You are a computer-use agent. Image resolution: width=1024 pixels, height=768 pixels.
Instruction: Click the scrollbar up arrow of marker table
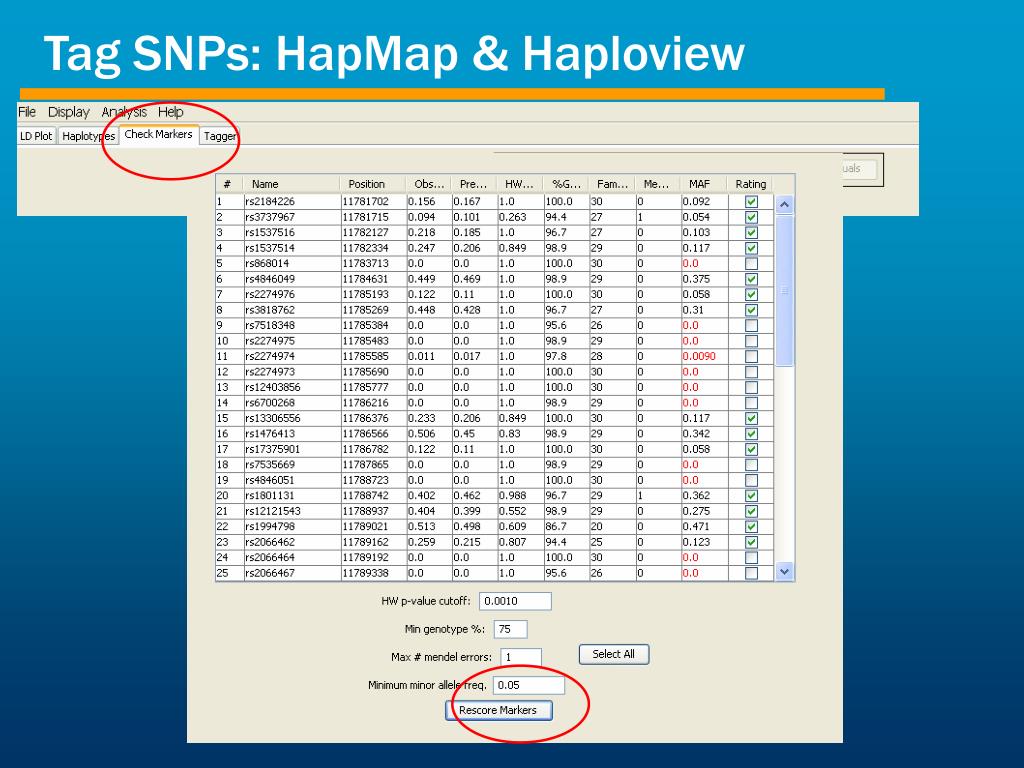coord(784,205)
